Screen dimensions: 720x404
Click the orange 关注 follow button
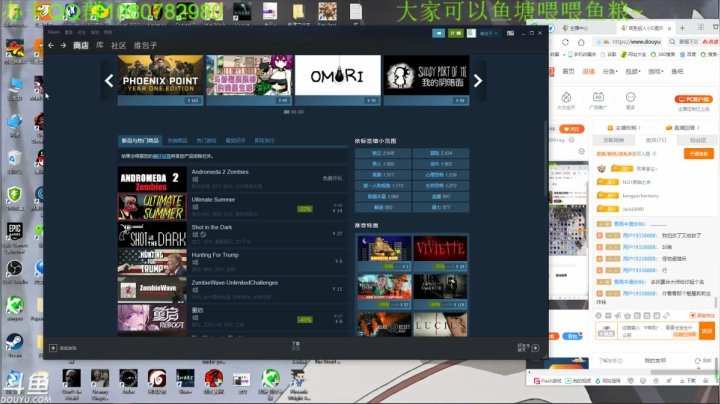click(571, 129)
